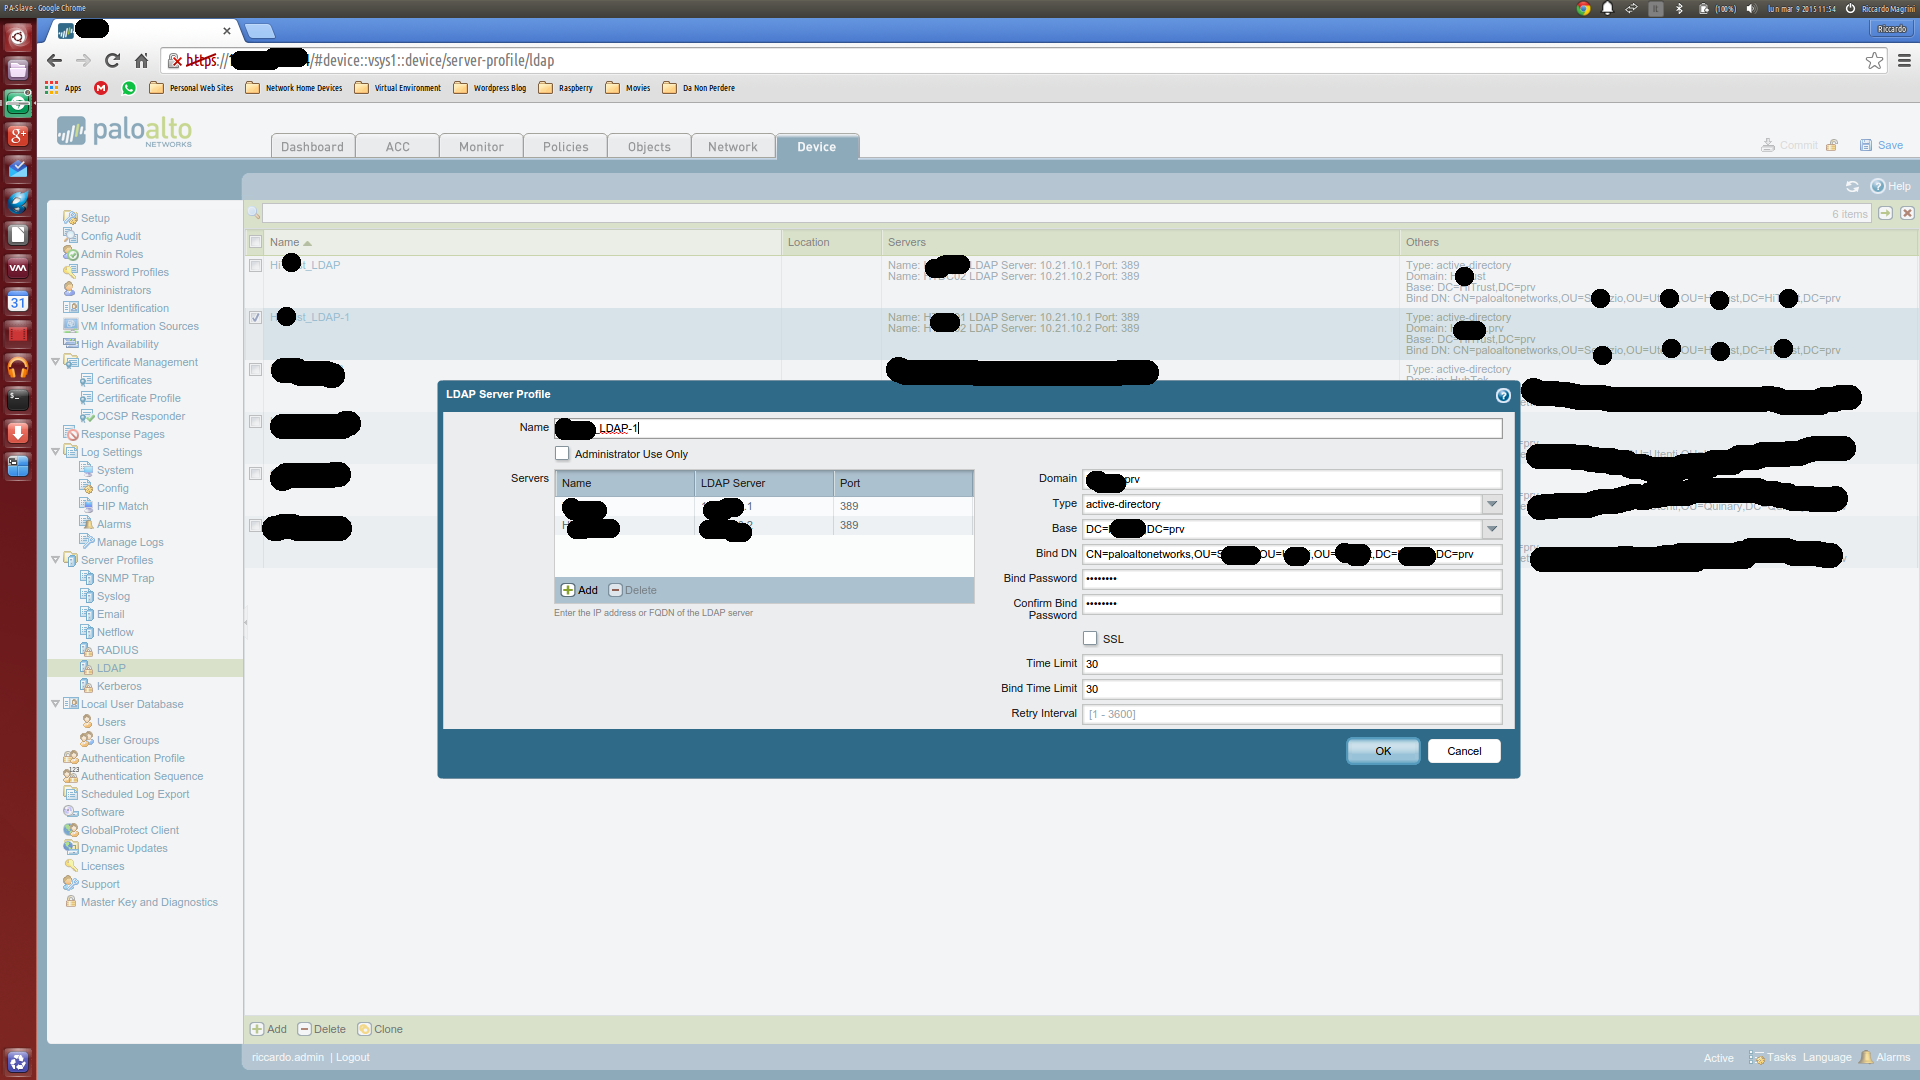Viewport: 1920px width, 1080px height.
Task: Collapse the Server Profiles tree node
Action: [56, 560]
